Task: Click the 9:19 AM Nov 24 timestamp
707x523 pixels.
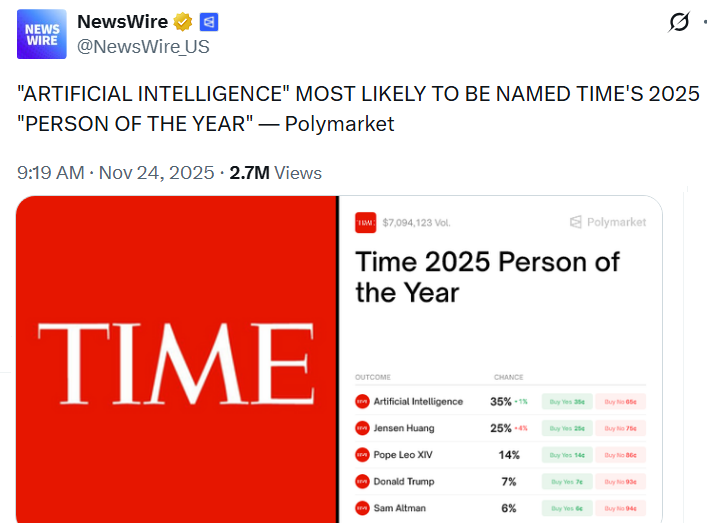Action: [x=116, y=172]
